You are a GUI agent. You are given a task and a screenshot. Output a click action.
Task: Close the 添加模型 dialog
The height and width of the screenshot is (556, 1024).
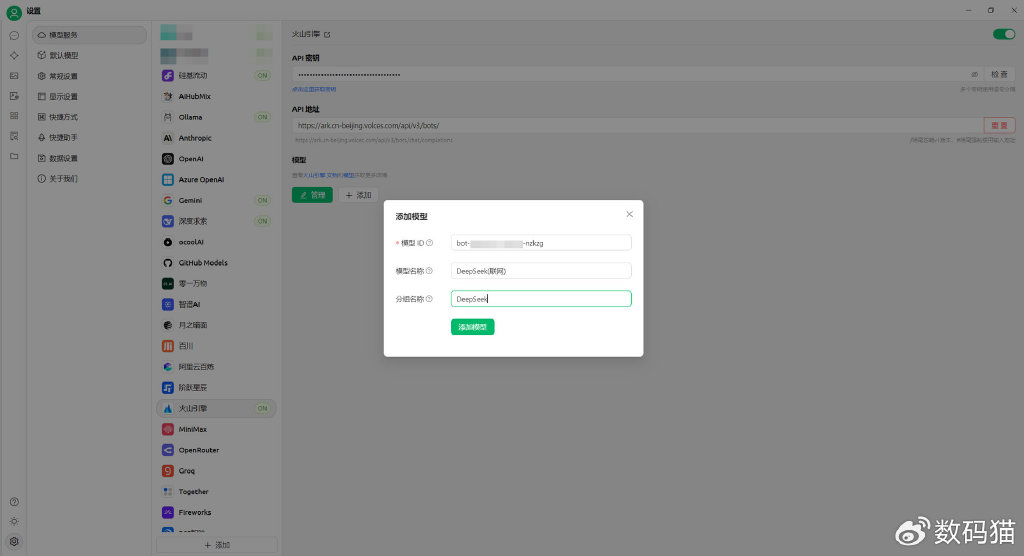click(x=629, y=214)
